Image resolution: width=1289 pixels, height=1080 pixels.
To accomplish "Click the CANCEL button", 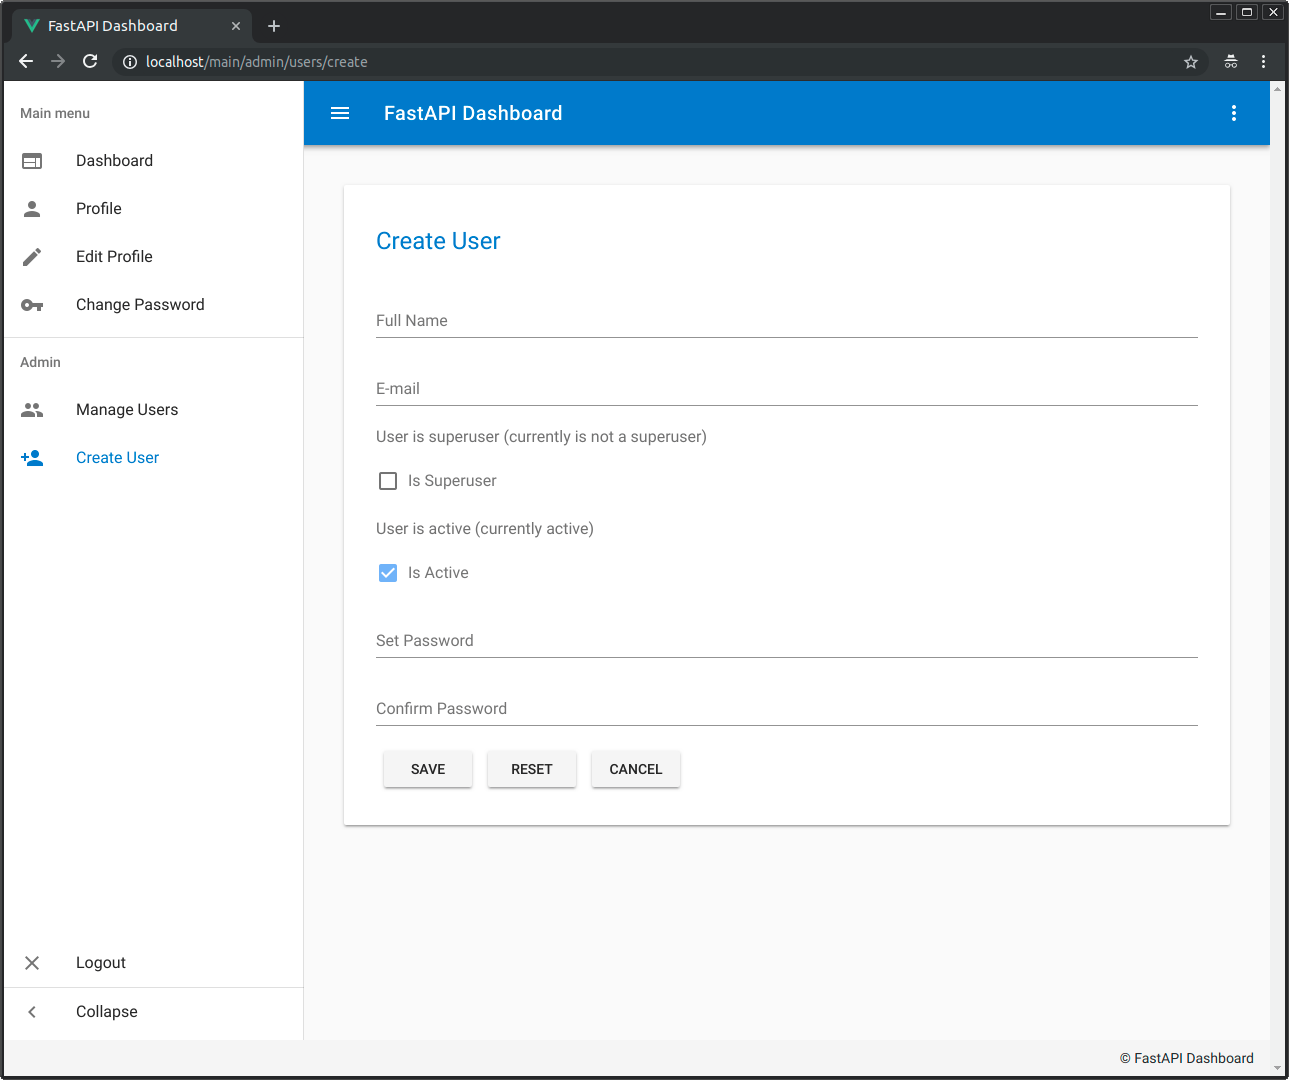I will click(x=635, y=768).
